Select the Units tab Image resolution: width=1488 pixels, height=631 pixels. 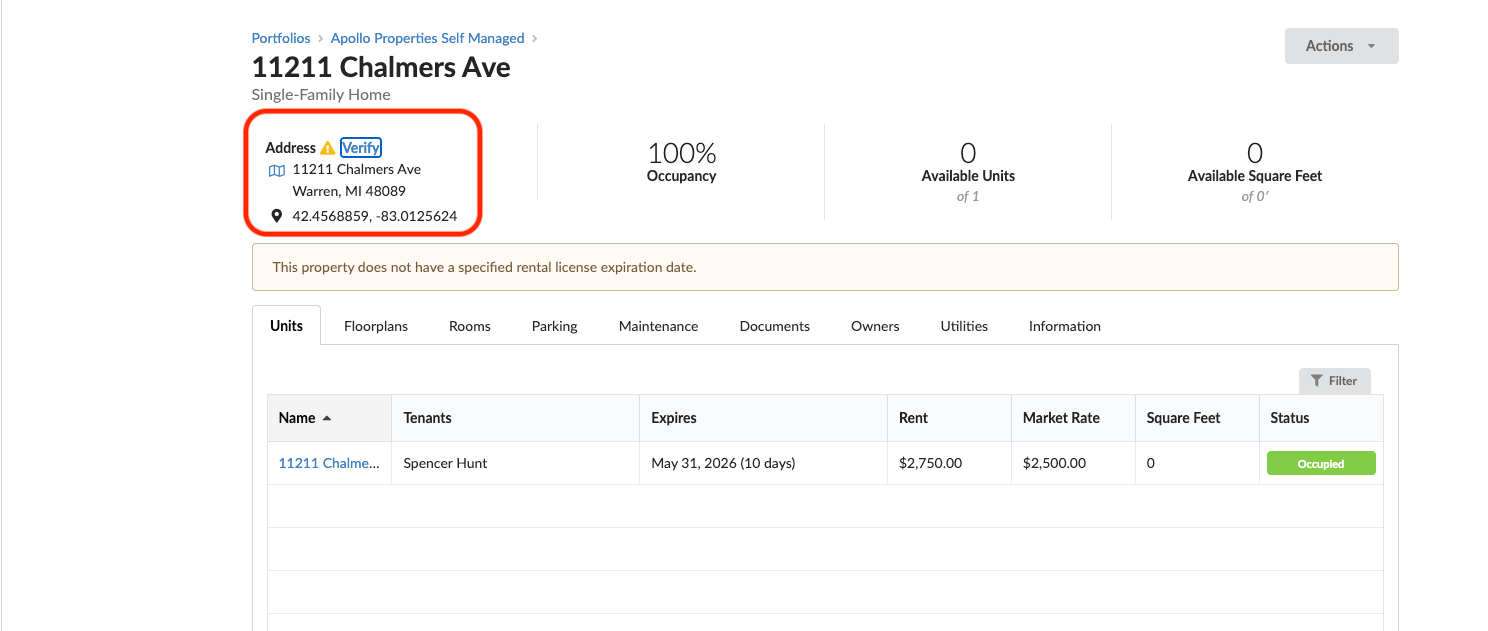[286, 326]
